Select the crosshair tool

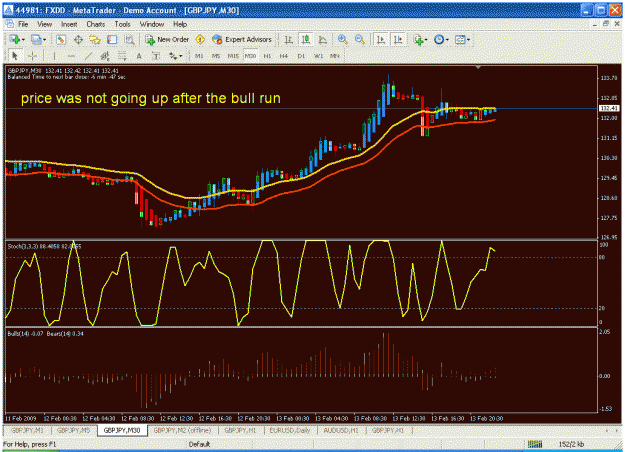pos(32,56)
